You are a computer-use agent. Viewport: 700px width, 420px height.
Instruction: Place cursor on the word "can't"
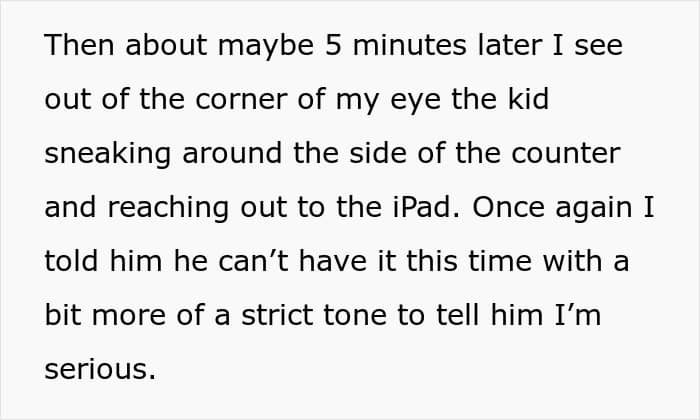(253, 261)
